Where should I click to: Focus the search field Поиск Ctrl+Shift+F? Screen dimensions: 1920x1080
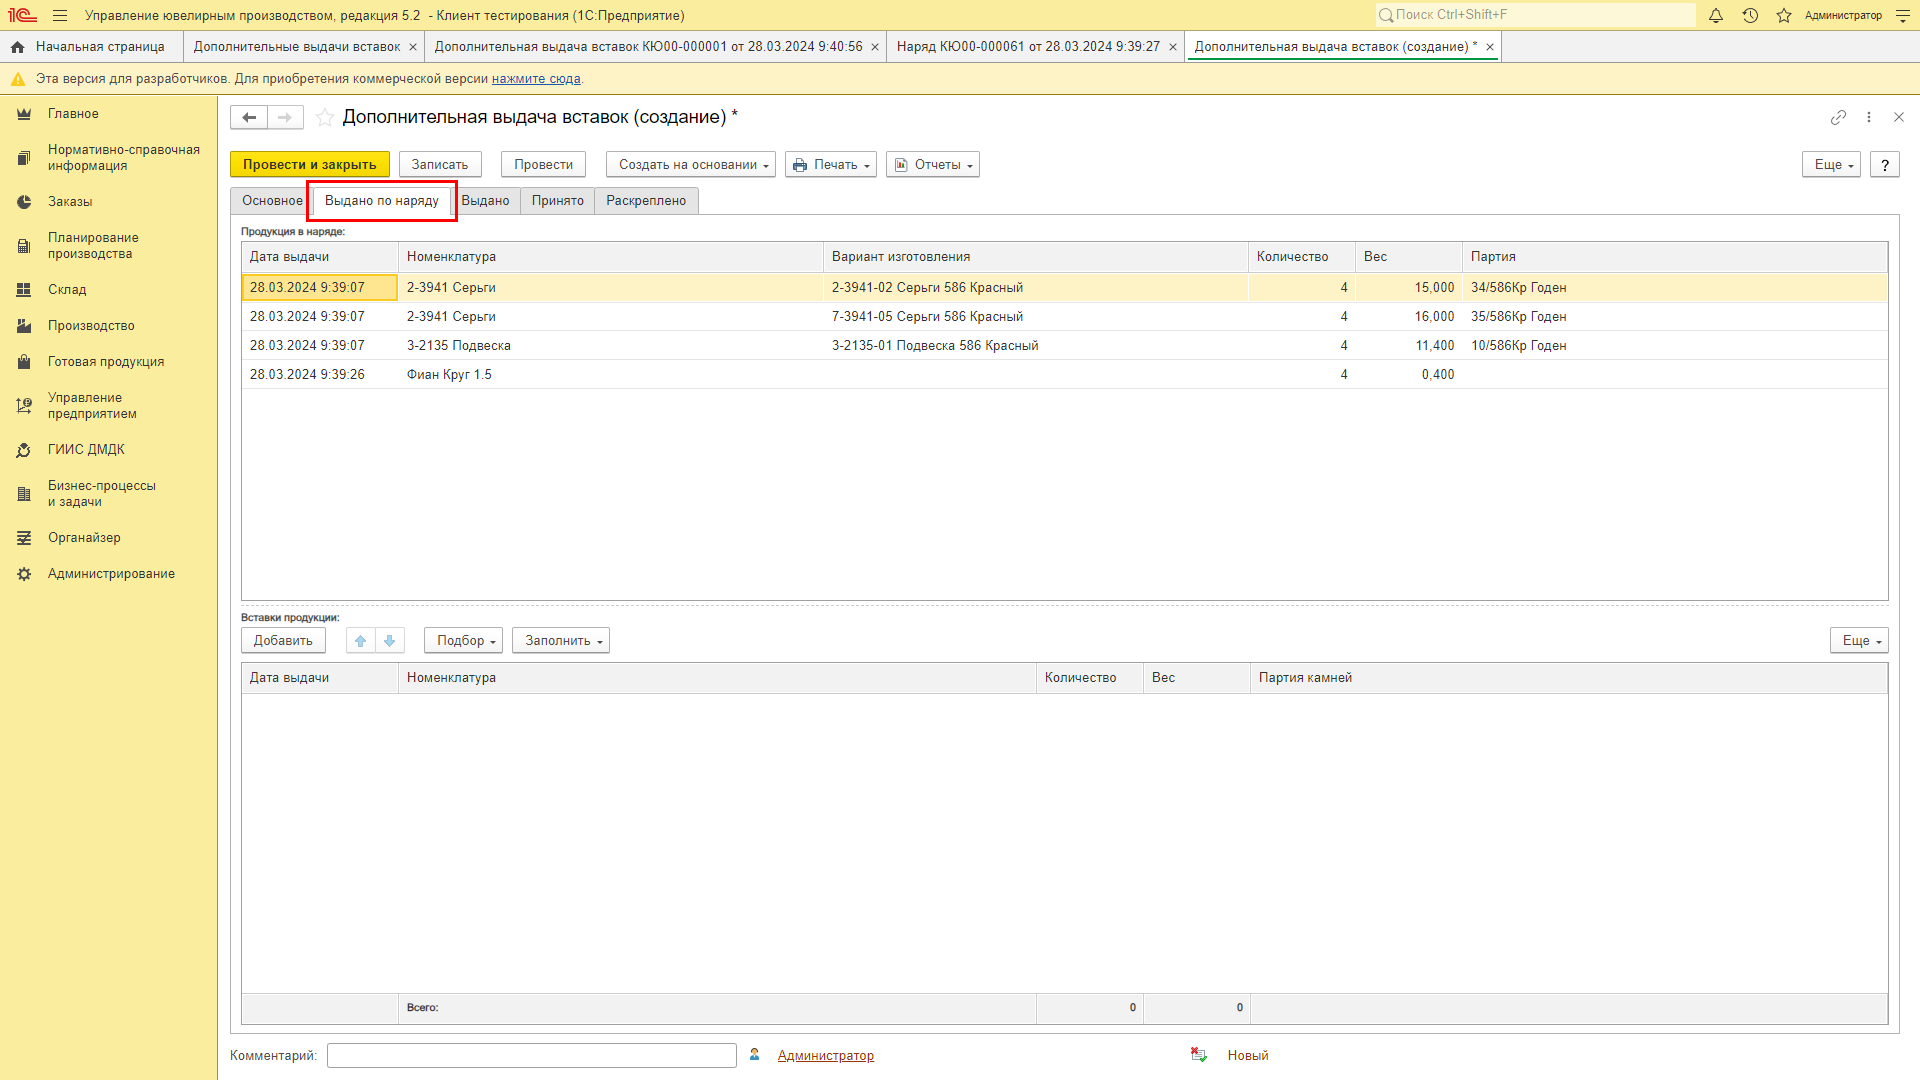[1536, 15]
